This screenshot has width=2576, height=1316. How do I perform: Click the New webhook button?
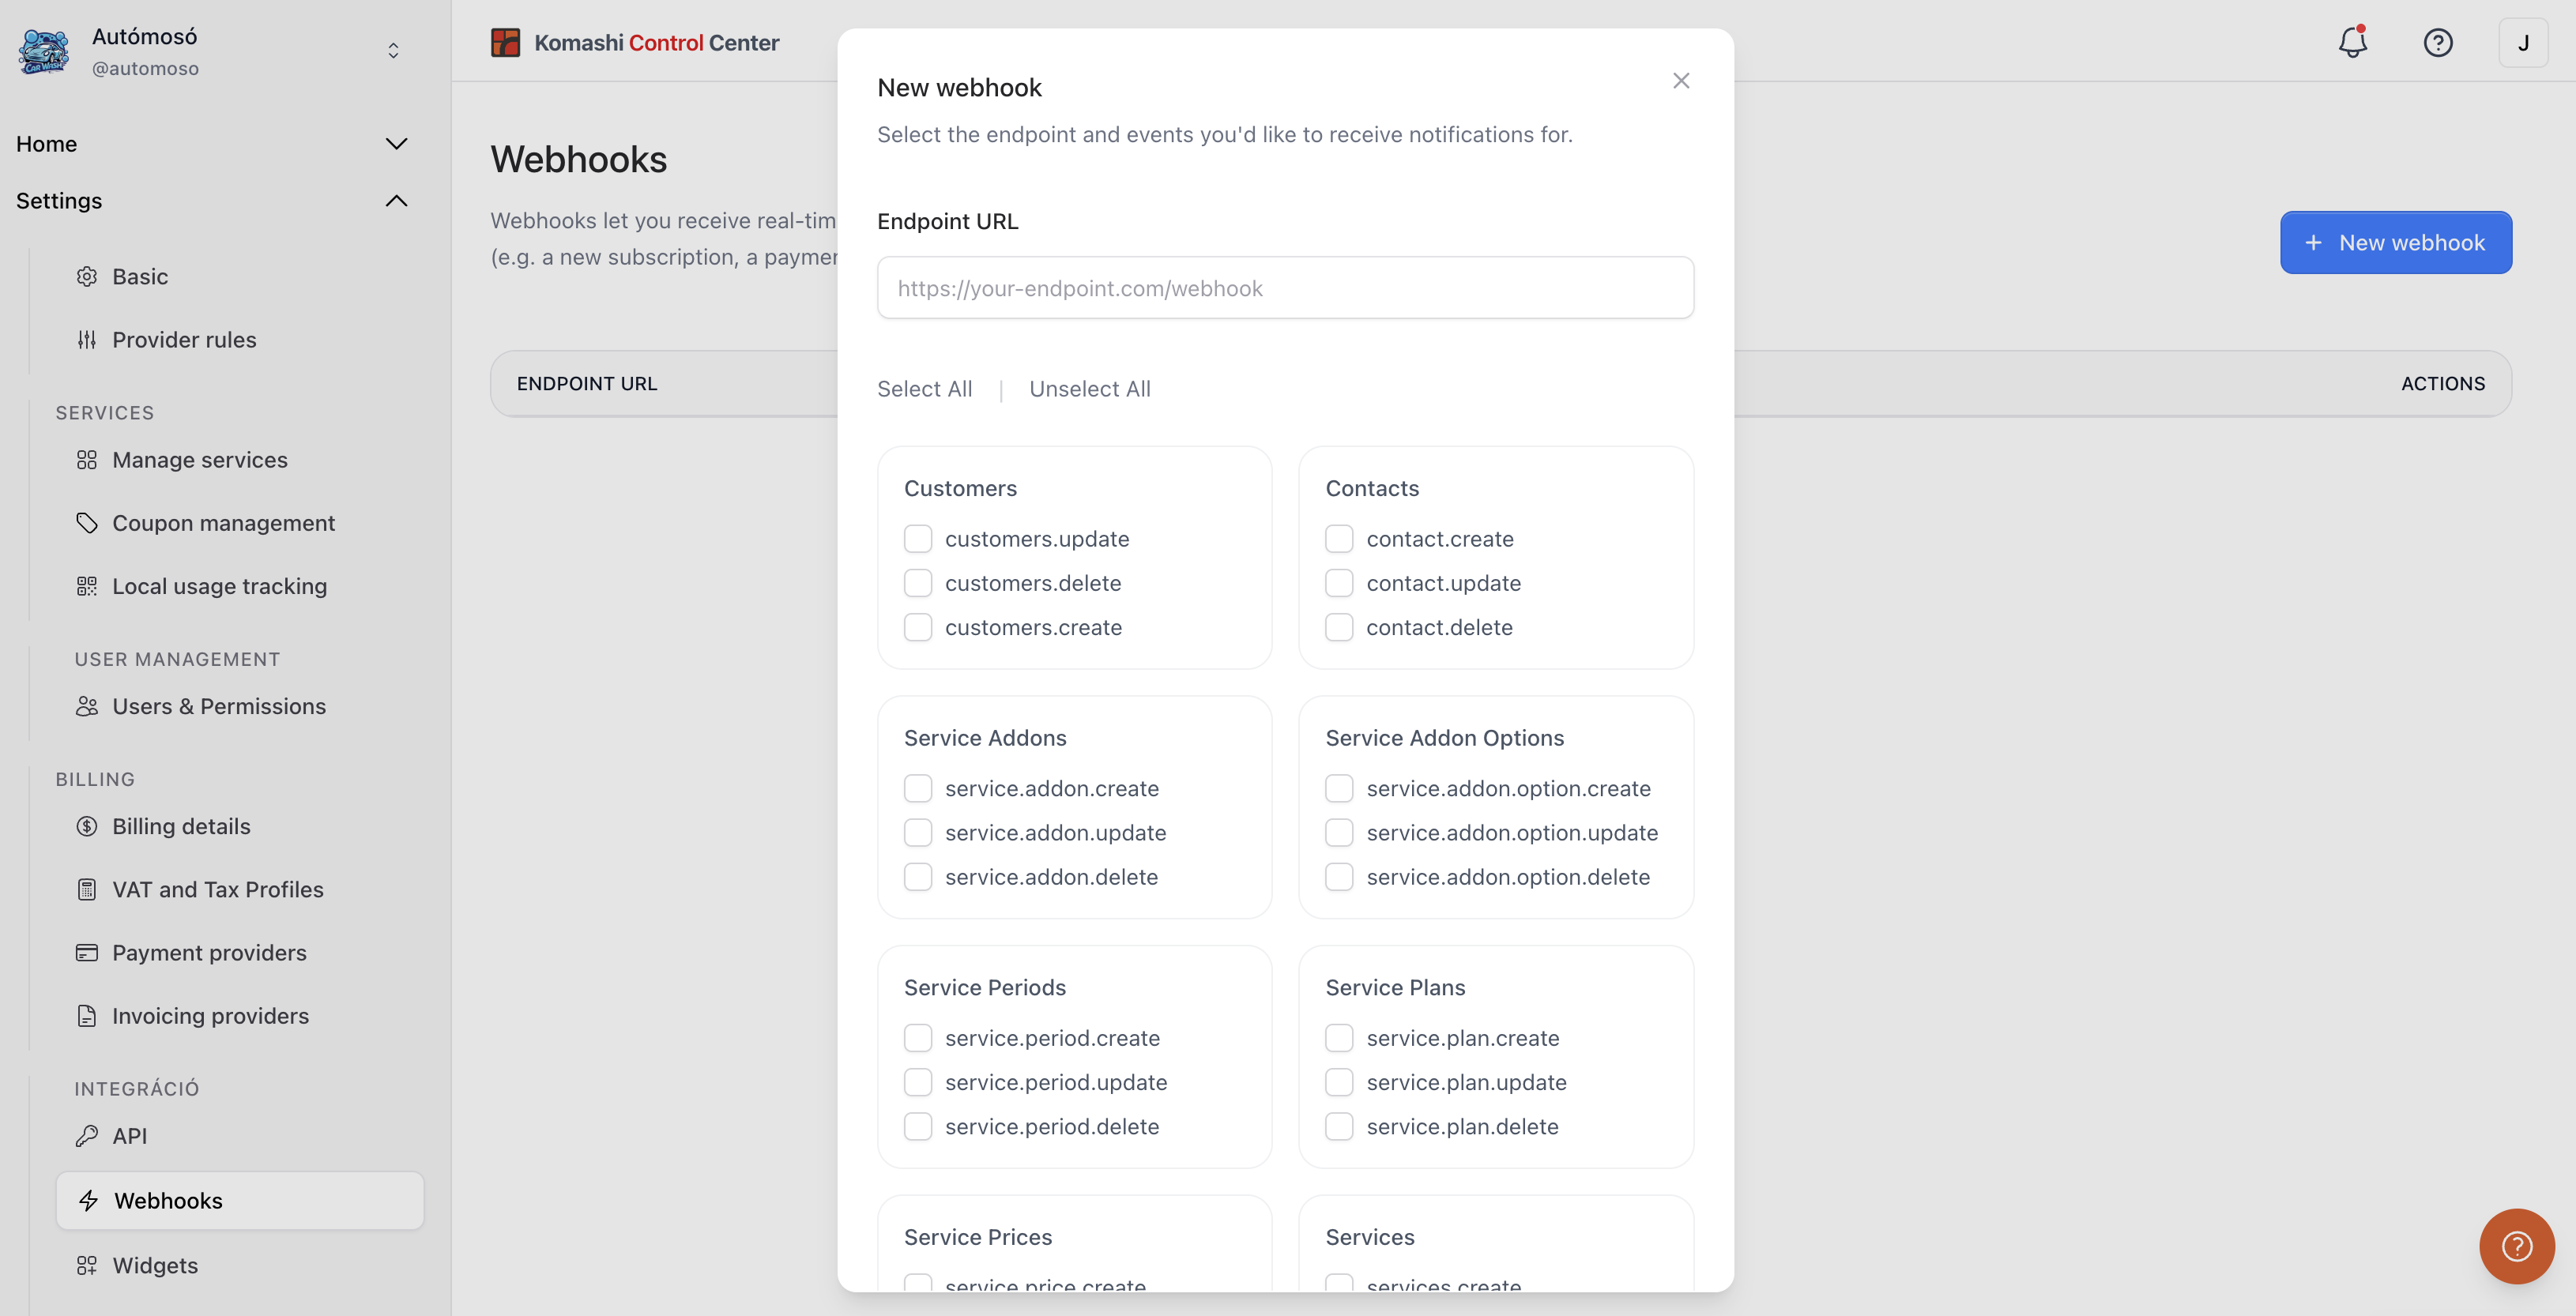[x=2396, y=242]
